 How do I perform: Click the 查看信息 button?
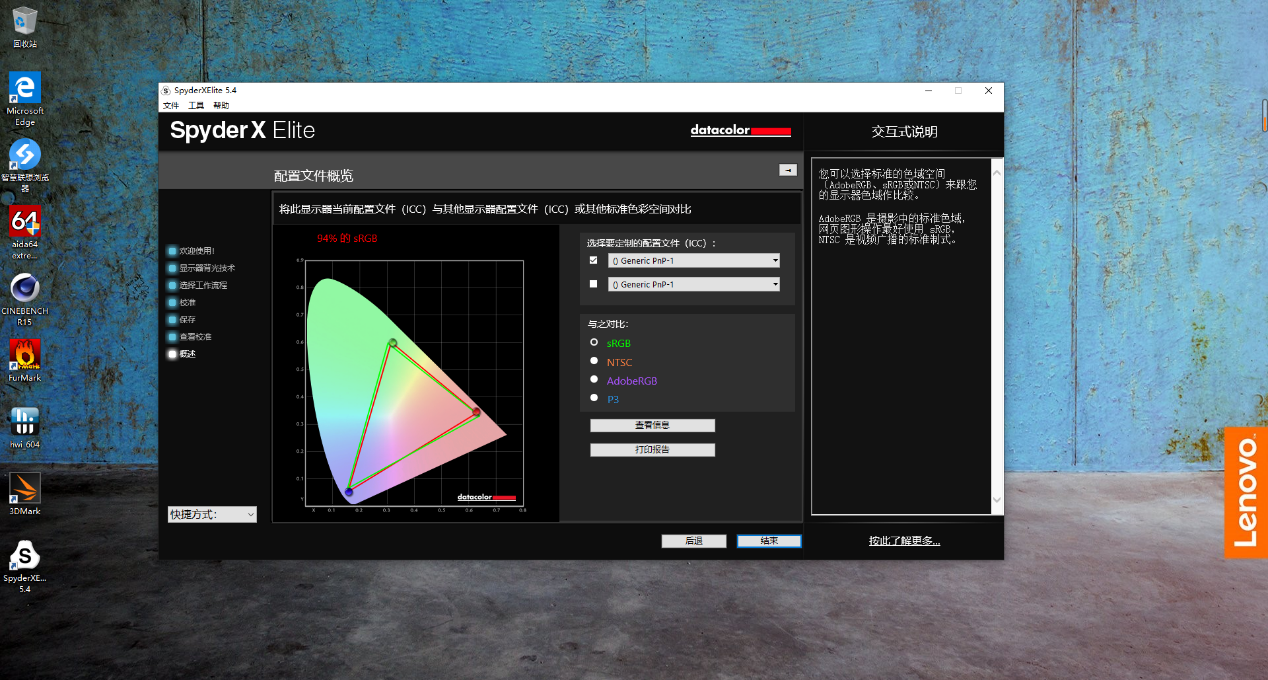click(x=652, y=425)
